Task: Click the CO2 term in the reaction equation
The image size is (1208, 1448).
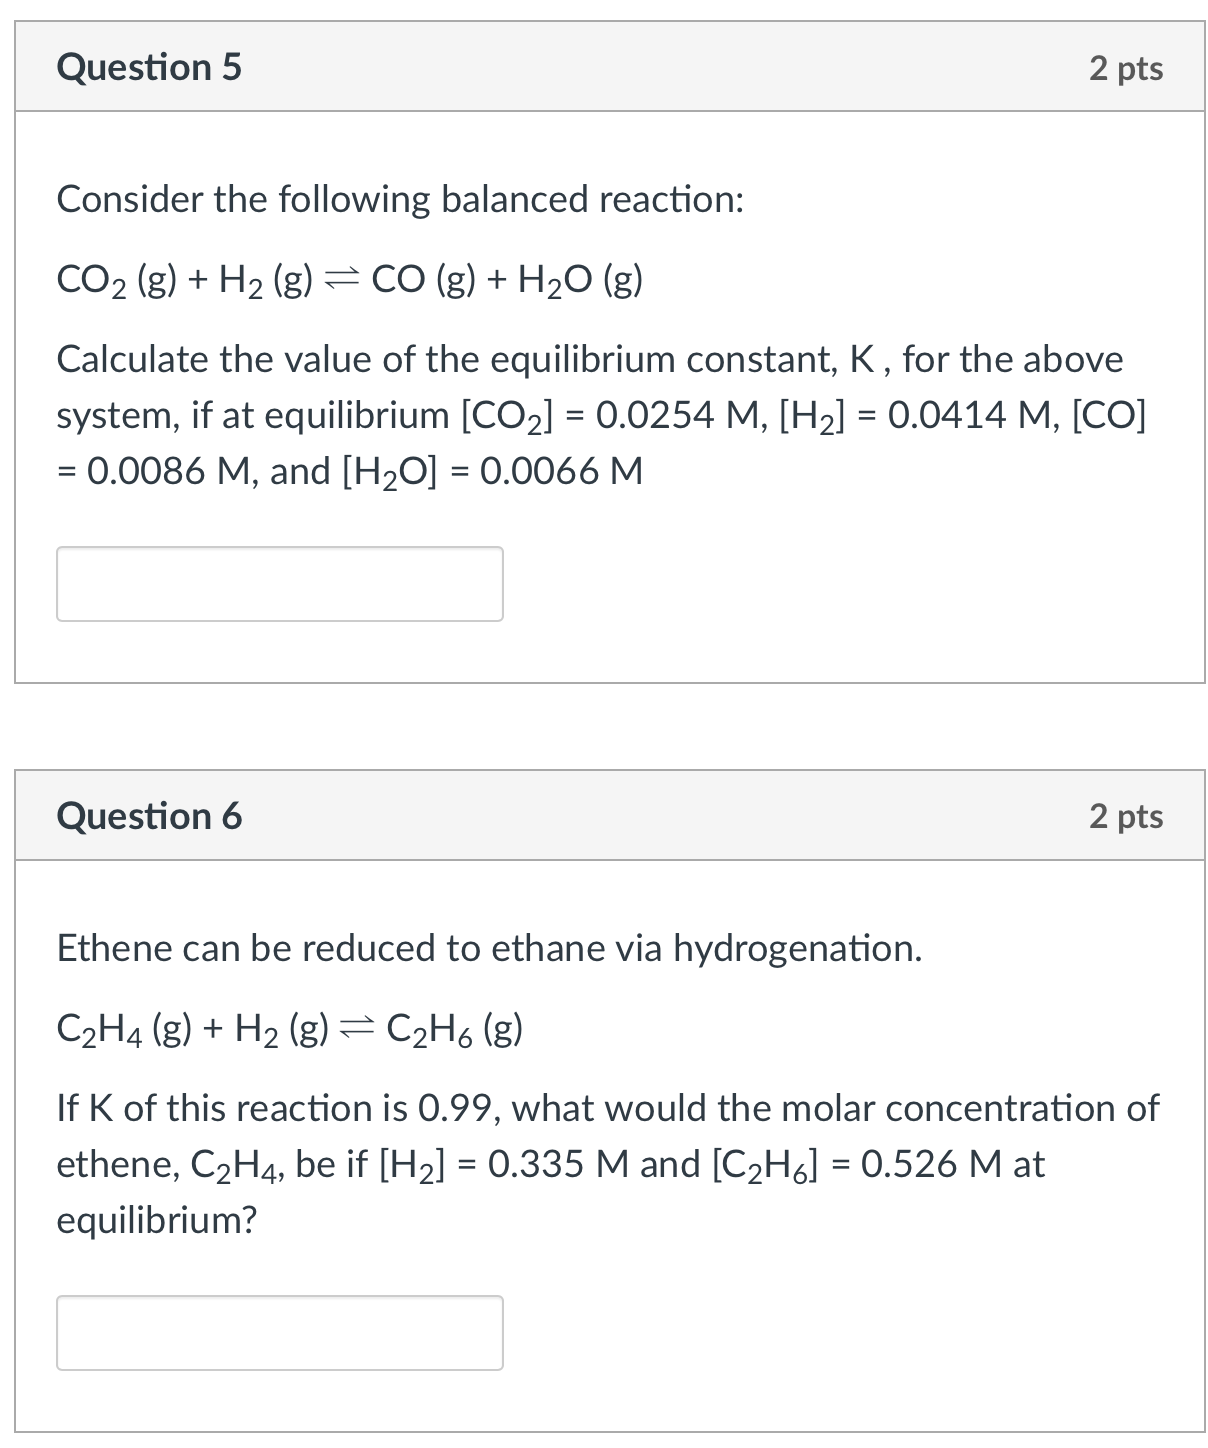Action: [x=91, y=280]
